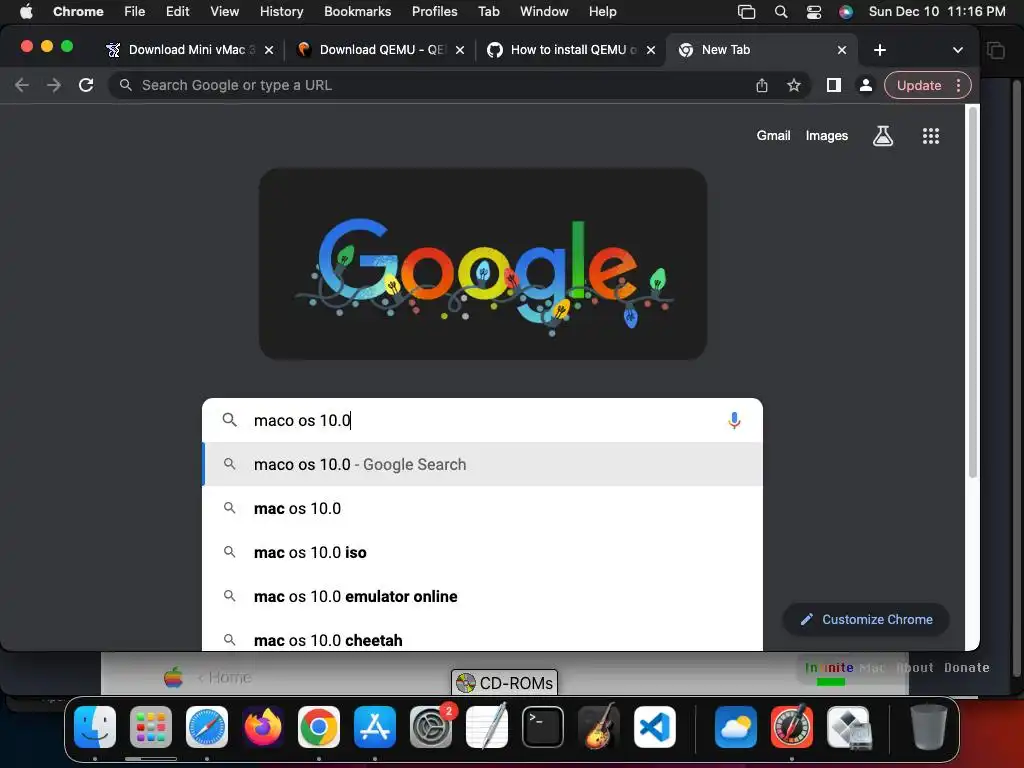Open Launchpad from the dock

(151, 727)
